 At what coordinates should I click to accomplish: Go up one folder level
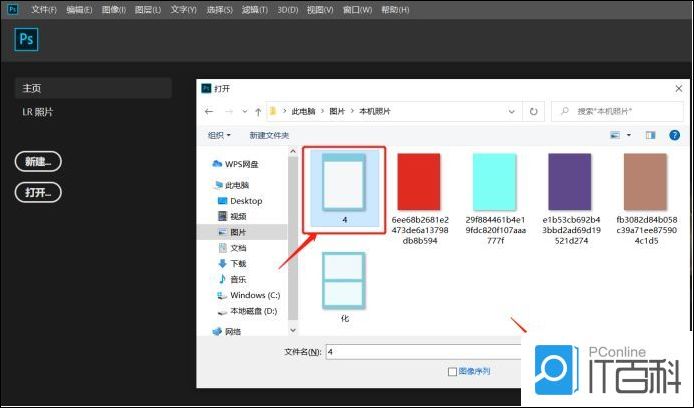257,111
